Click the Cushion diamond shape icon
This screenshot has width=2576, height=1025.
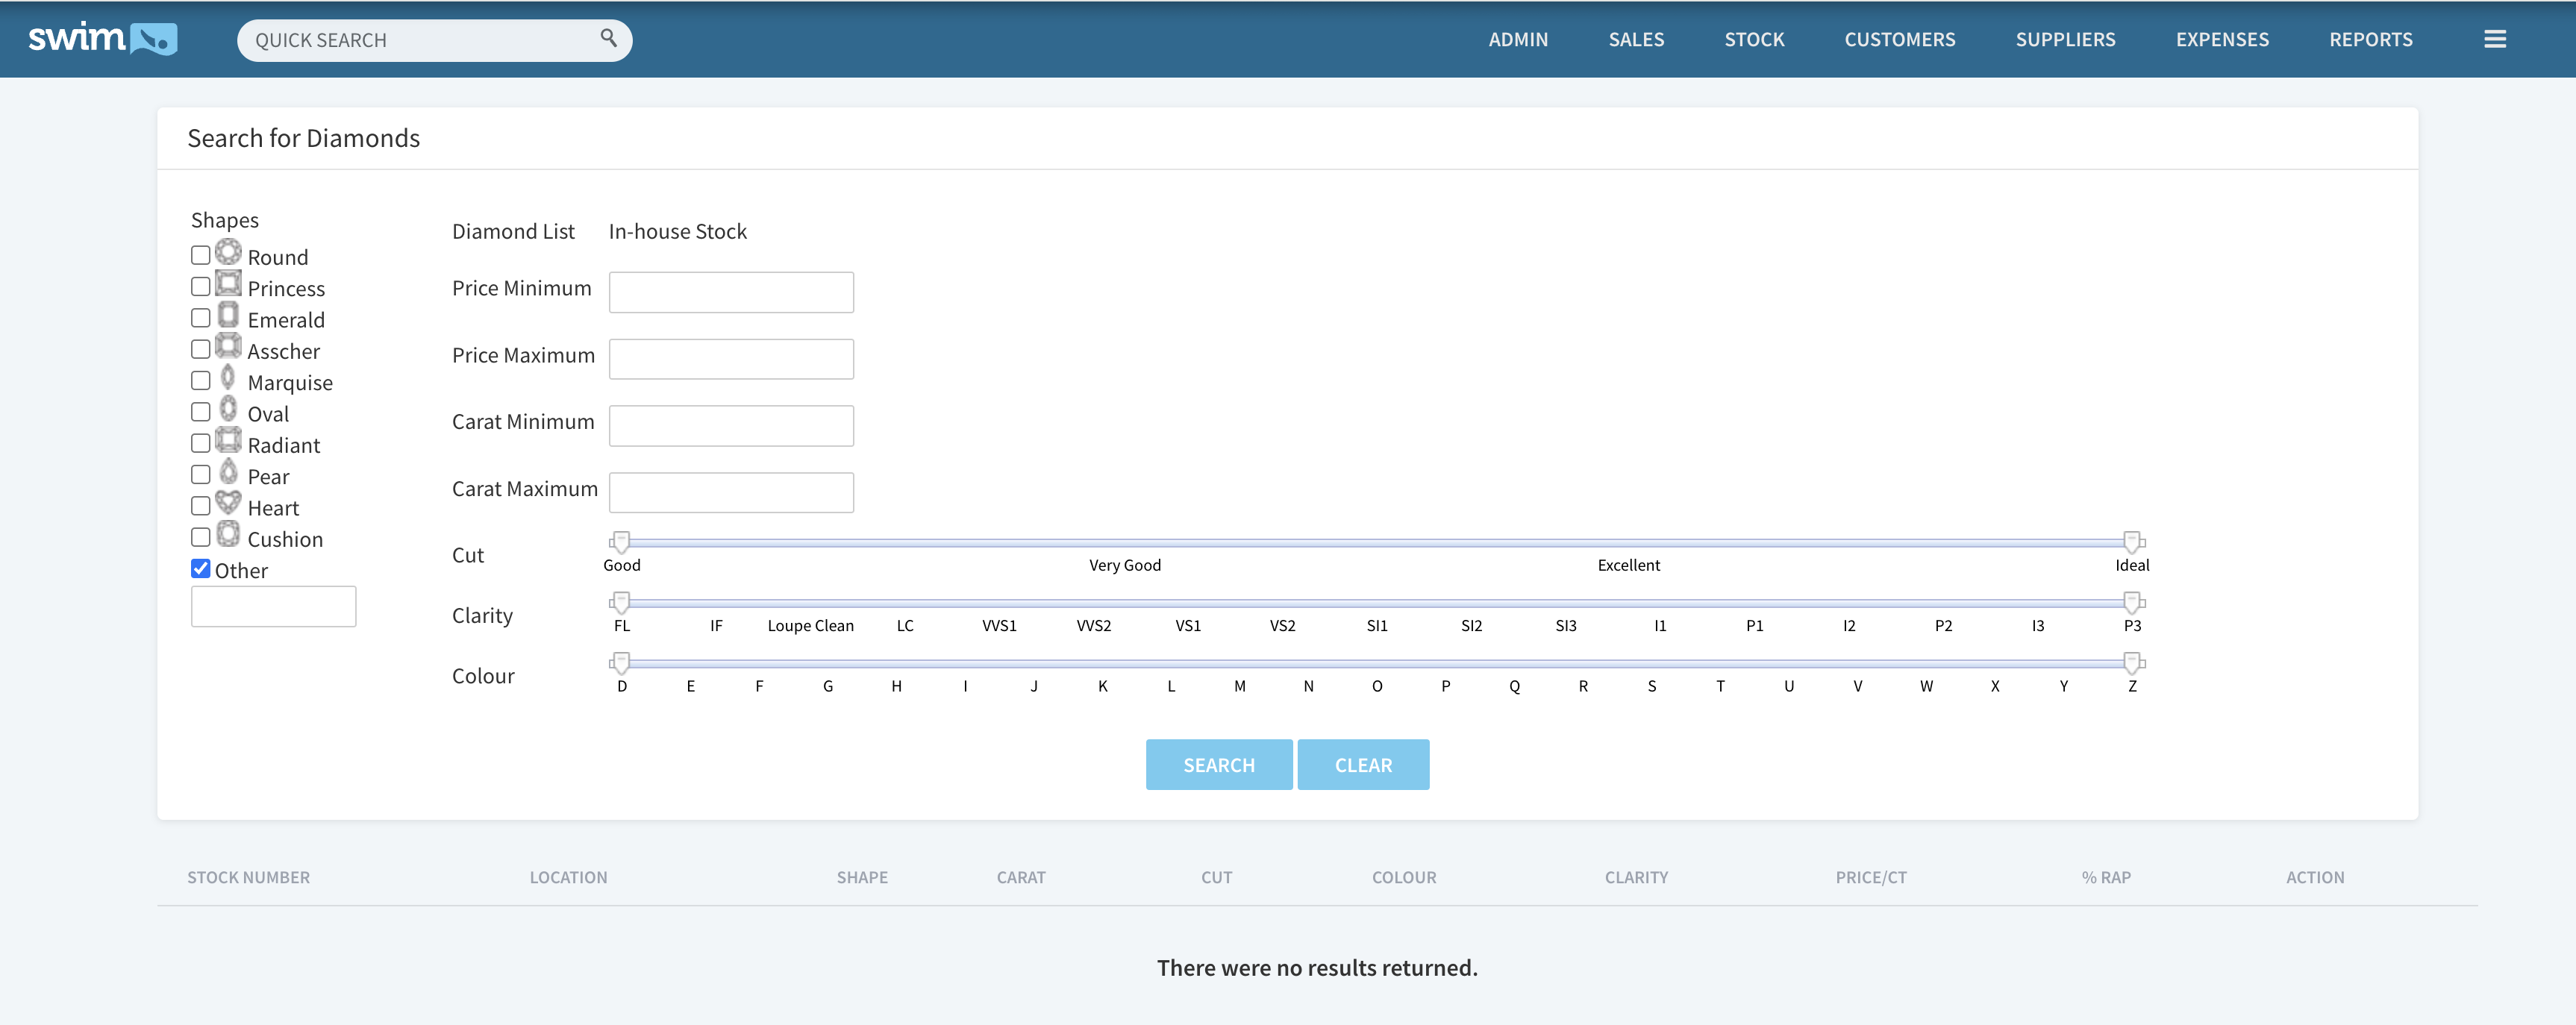point(228,534)
